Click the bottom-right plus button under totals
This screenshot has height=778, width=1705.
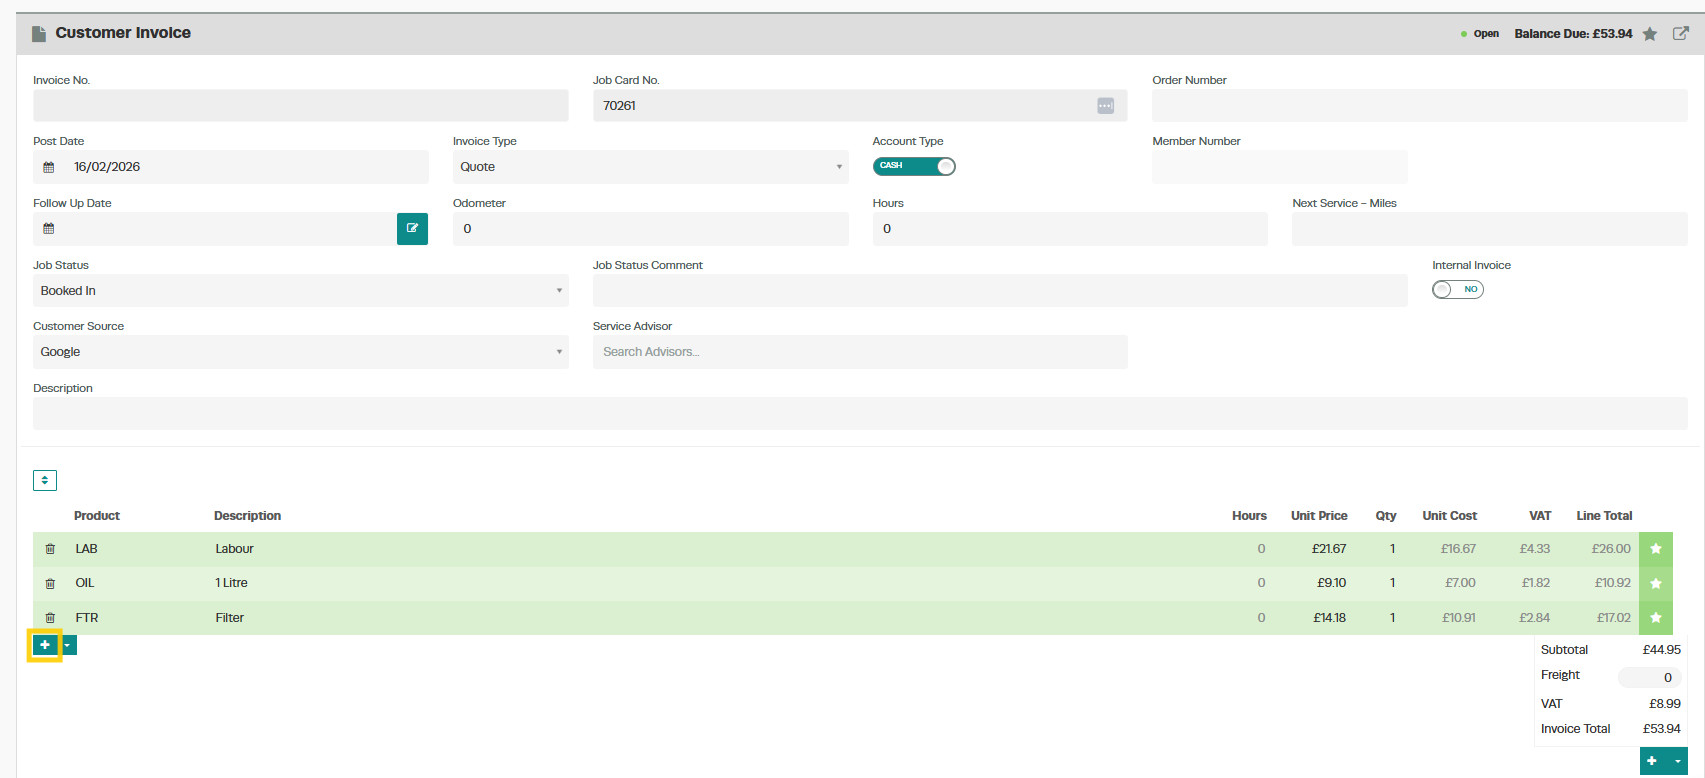tap(1653, 761)
